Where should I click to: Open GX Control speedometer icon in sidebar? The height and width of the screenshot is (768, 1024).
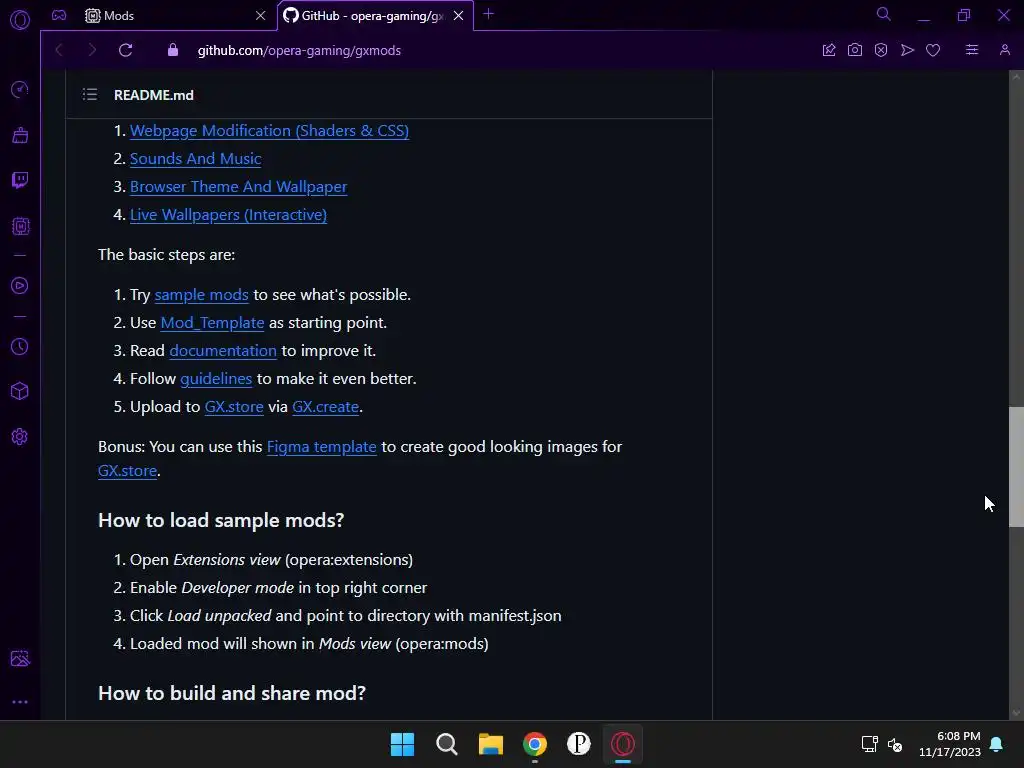(x=20, y=89)
